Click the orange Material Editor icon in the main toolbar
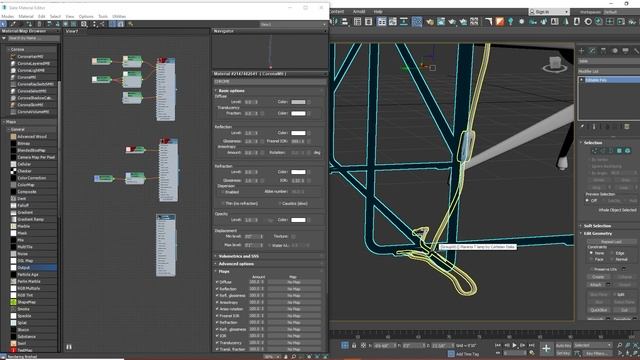This screenshot has height=360, width=640. (500, 21)
